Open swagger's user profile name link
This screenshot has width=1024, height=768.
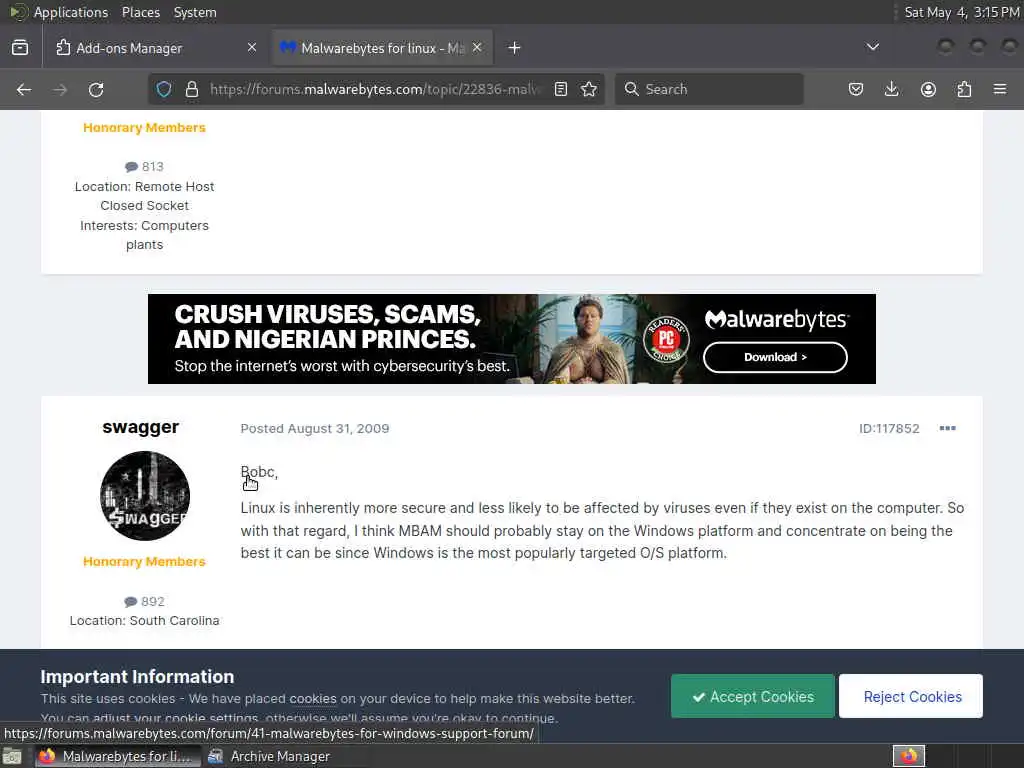[x=141, y=427]
